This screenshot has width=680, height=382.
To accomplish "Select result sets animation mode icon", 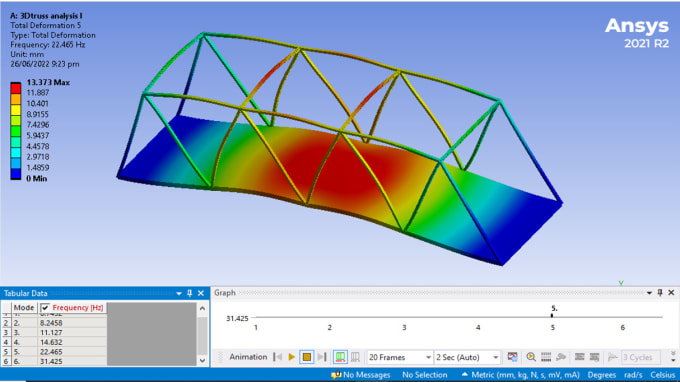I will point(355,357).
